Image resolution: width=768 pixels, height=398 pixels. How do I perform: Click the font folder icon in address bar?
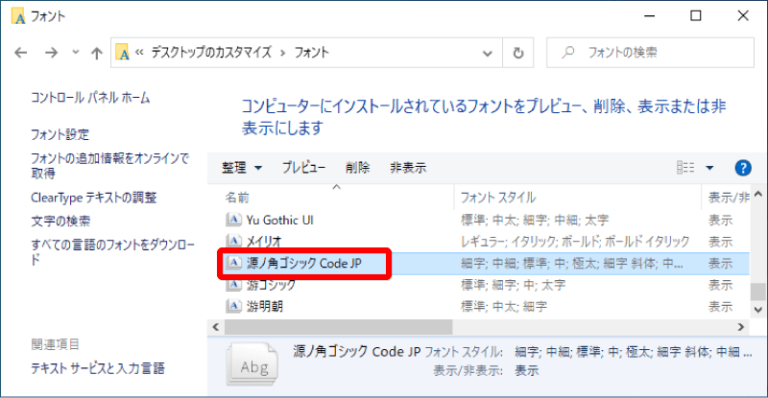(122, 52)
